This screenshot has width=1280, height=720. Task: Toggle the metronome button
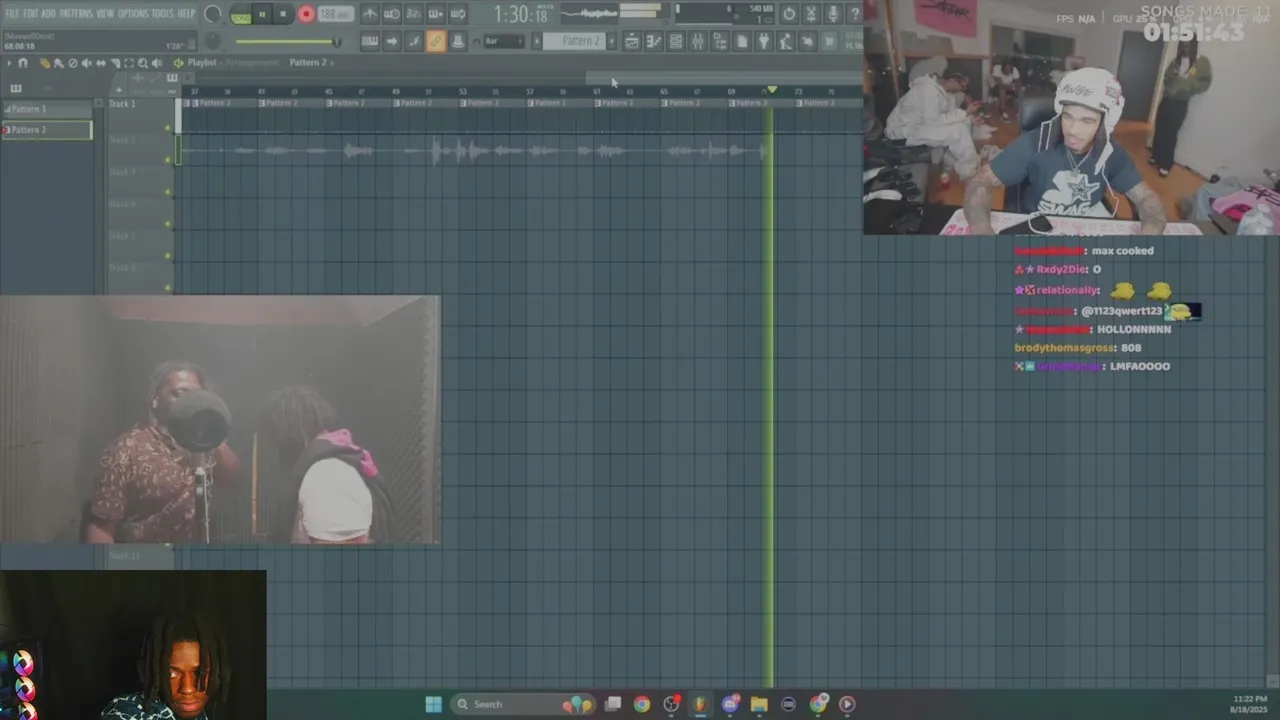coord(370,14)
